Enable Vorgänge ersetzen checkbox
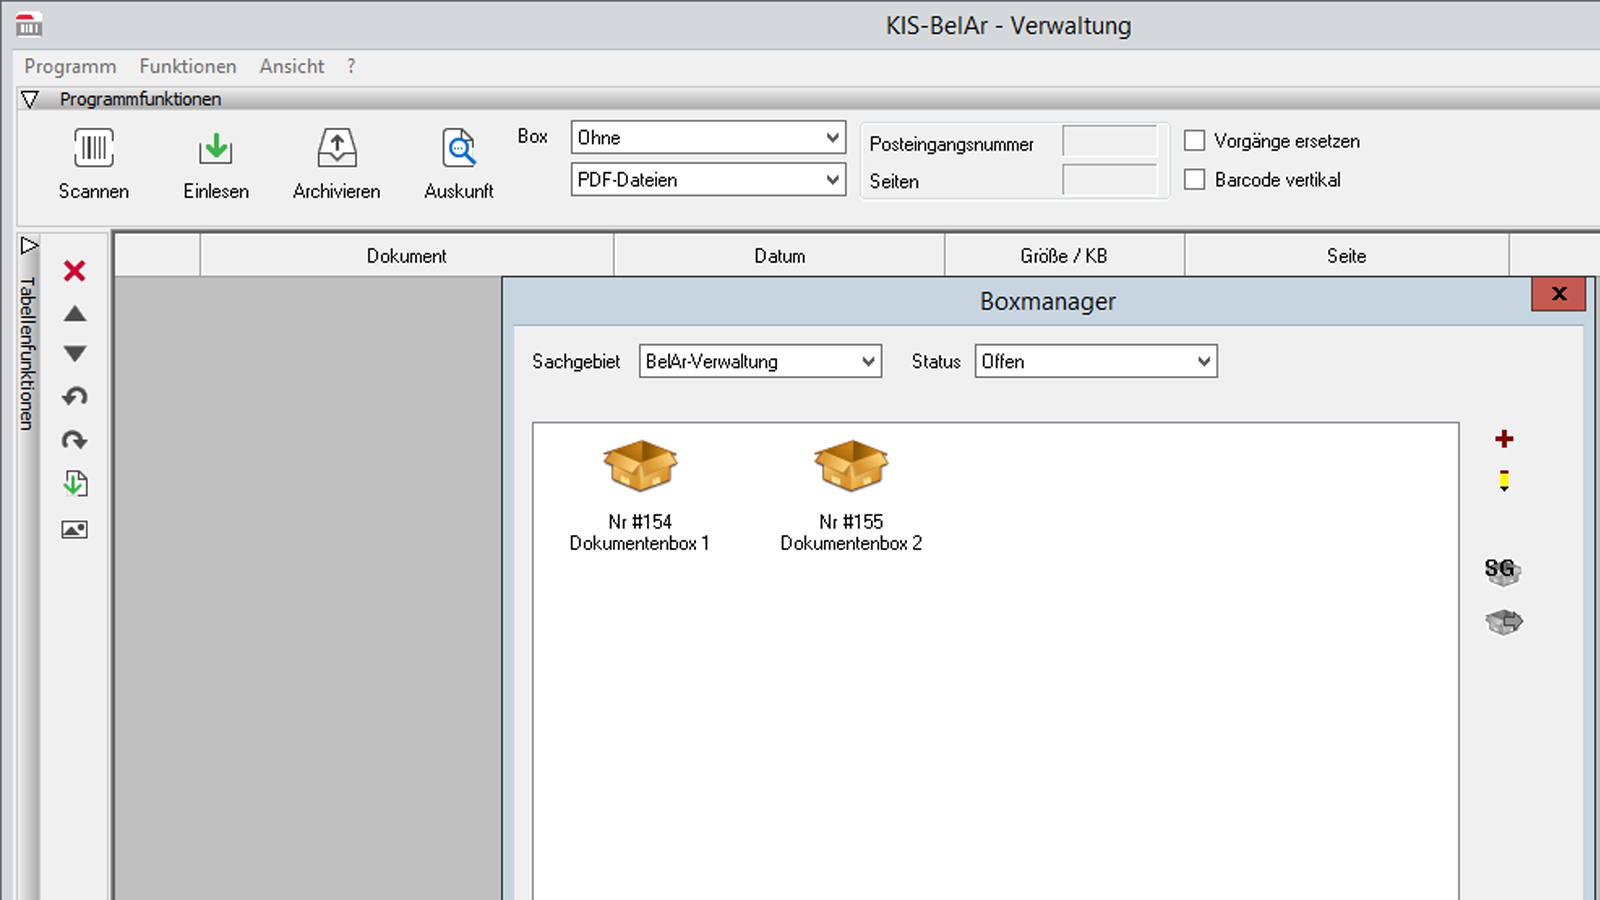The width and height of the screenshot is (1600, 900). pos(1194,141)
